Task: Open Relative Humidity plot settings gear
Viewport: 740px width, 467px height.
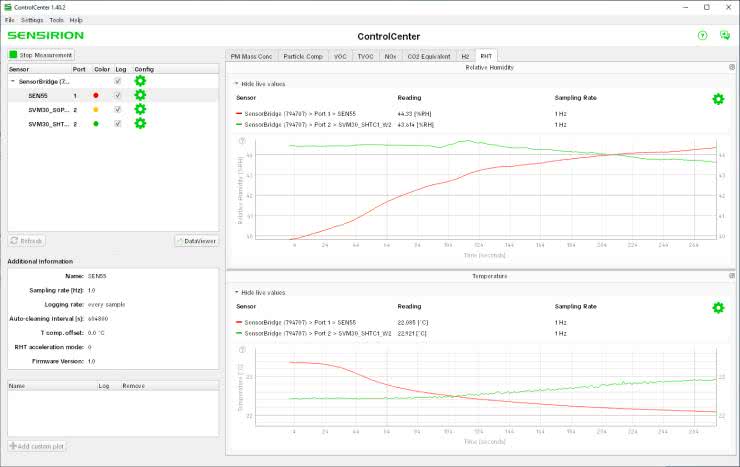Action: (718, 99)
